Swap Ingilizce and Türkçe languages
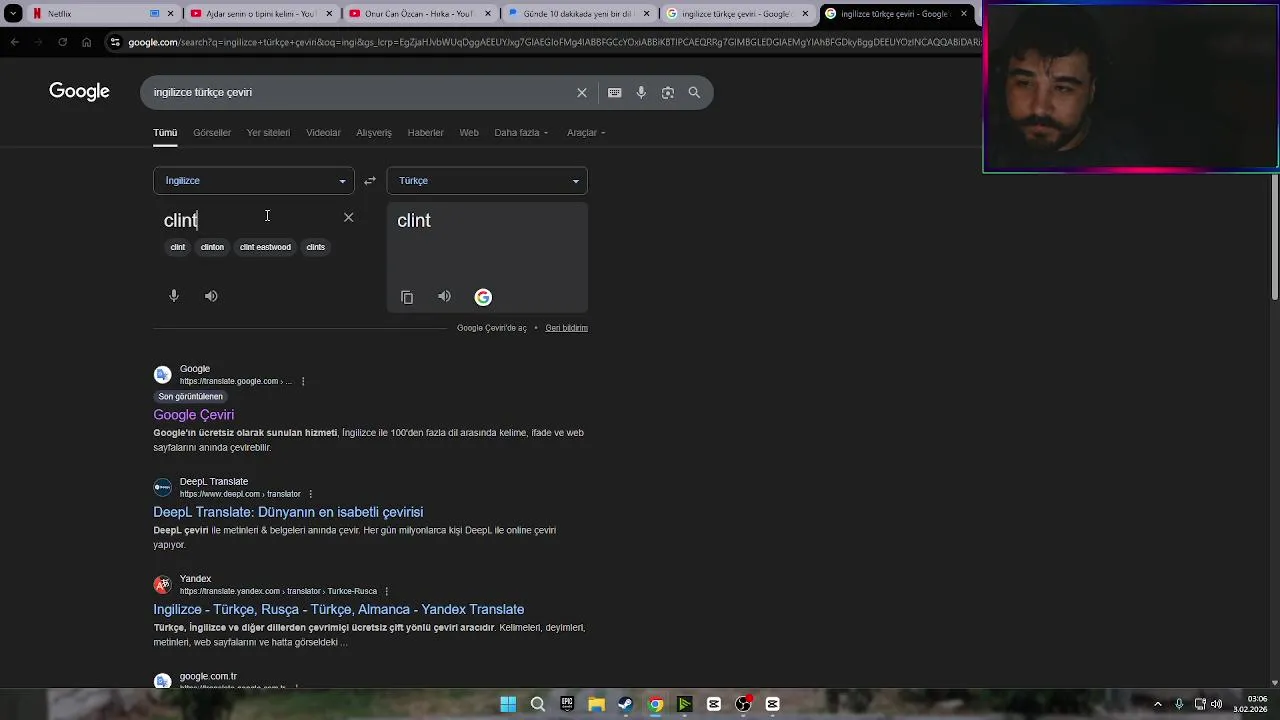This screenshot has height=720, width=1280. [370, 181]
